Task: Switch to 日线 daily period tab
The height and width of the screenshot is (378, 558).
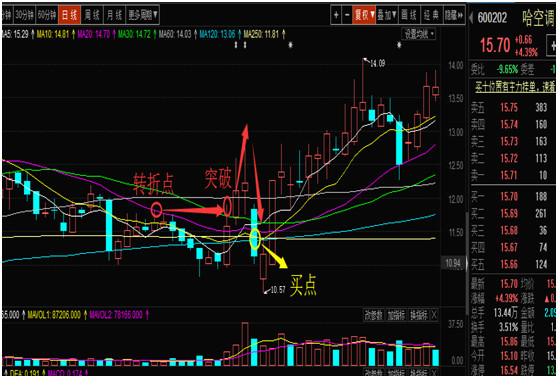Action: tap(70, 15)
